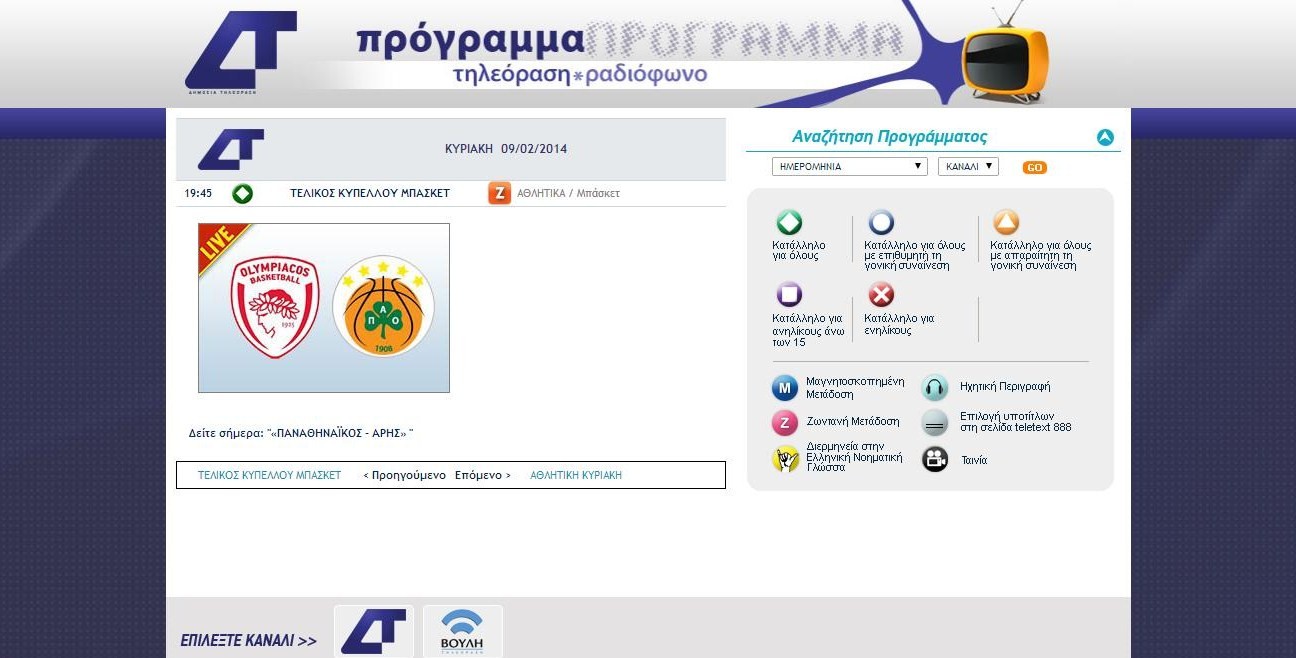Viewport: 1296px width, 658px height.
Task: Click the ΔT logo in the top banner
Action: pyautogui.click(x=242, y=52)
